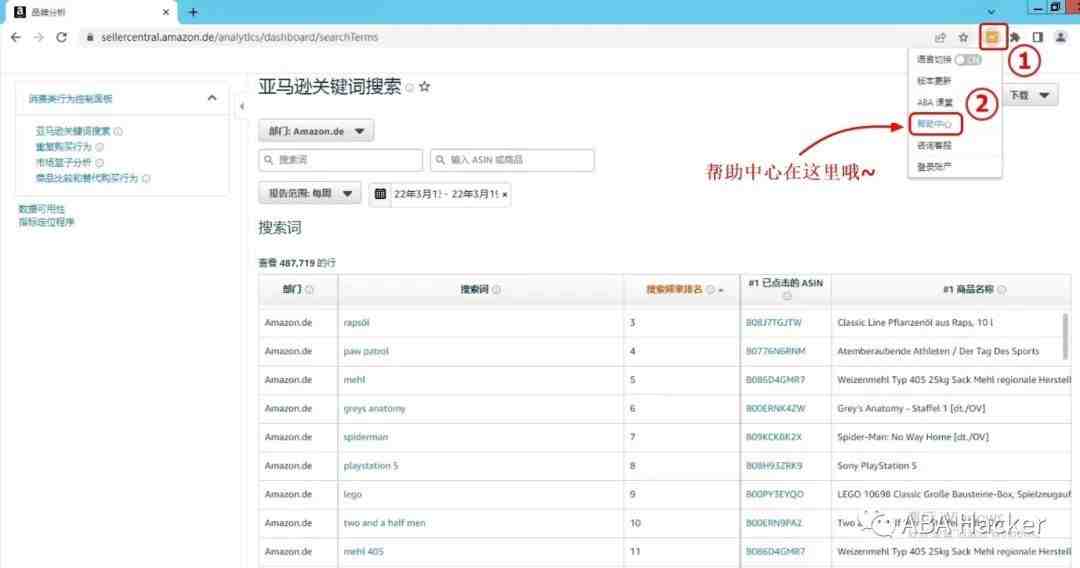
Task: Click product name Sony PlayStation 5
Action: tap(877, 466)
